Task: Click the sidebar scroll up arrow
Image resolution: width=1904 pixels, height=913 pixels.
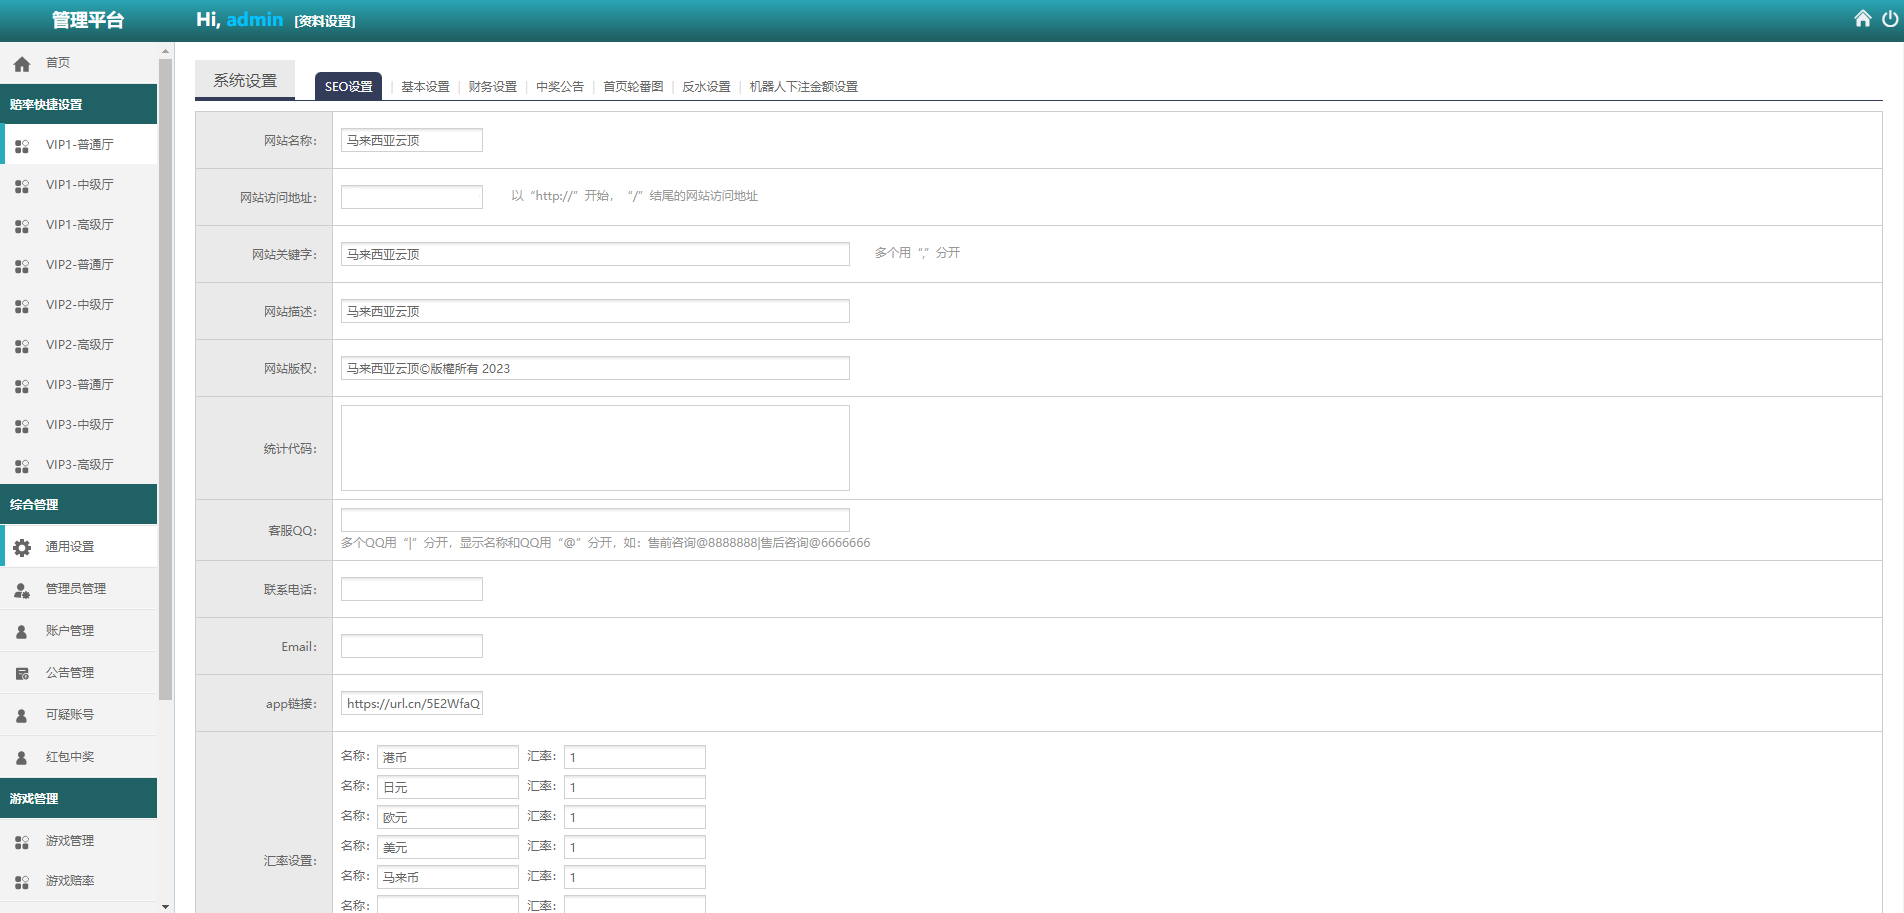Action: click(165, 51)
